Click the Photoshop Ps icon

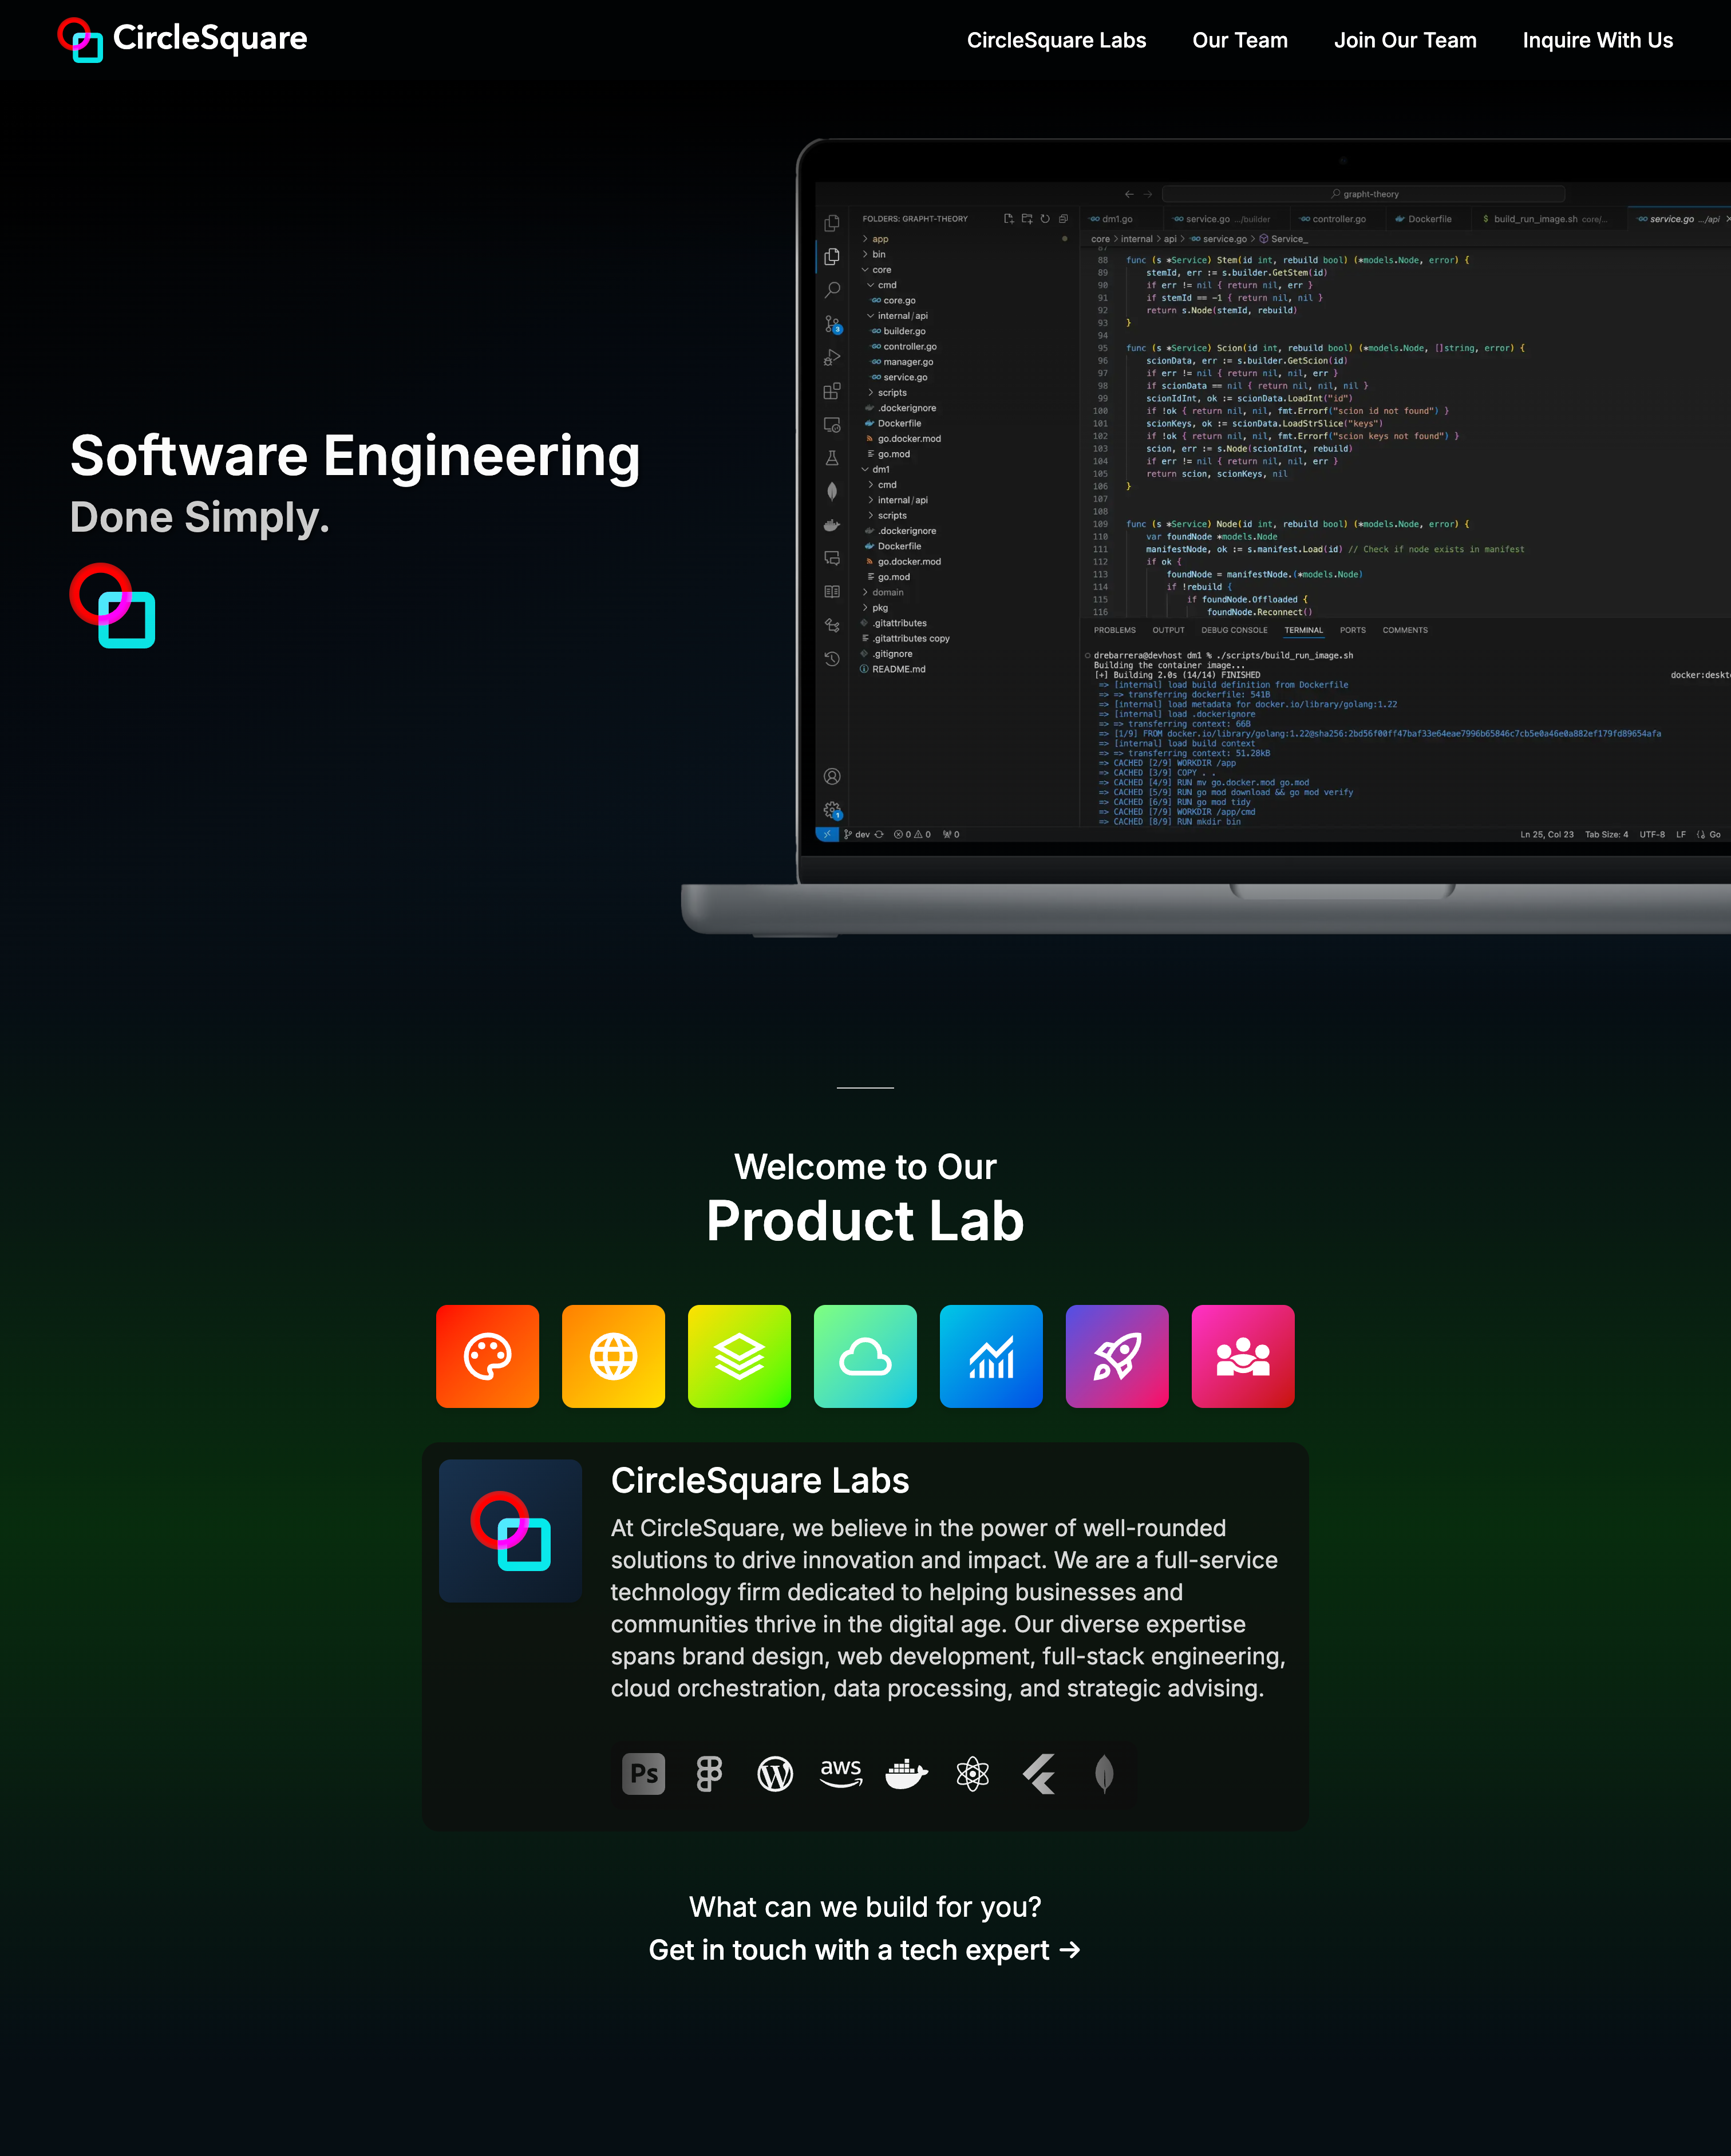point(643,1774)
